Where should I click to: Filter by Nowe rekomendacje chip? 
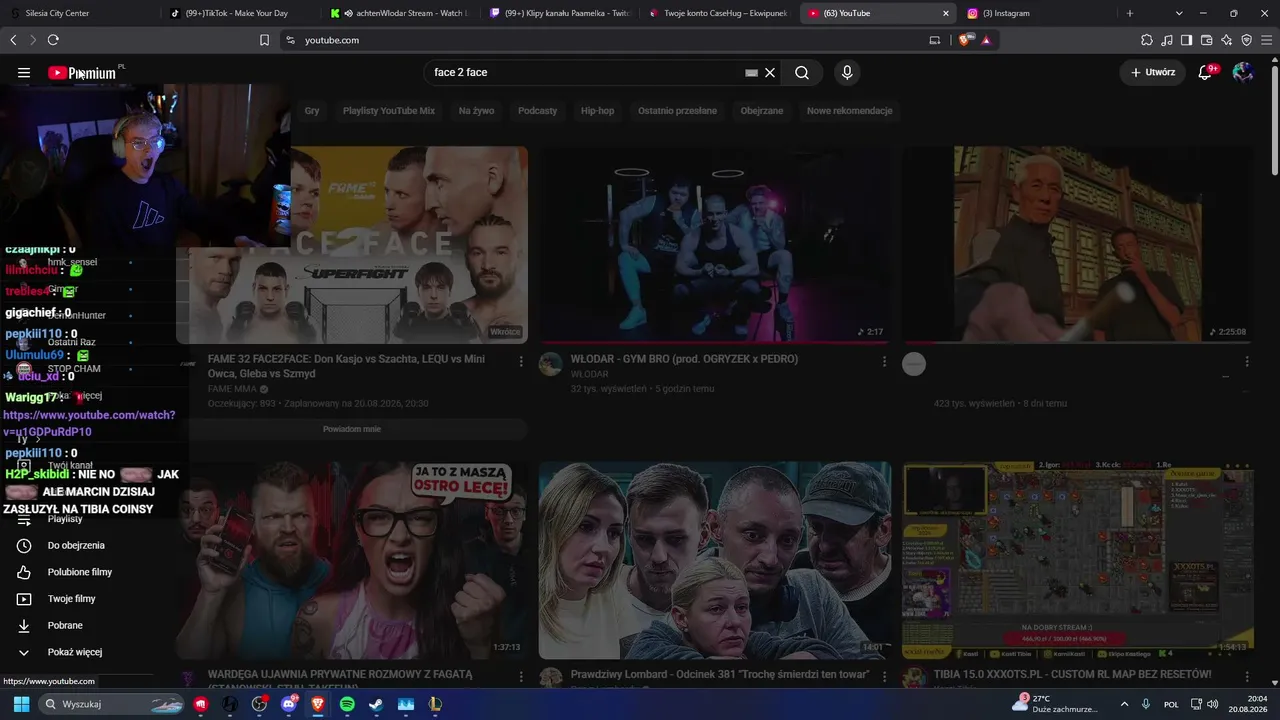[x=850, y=111]
